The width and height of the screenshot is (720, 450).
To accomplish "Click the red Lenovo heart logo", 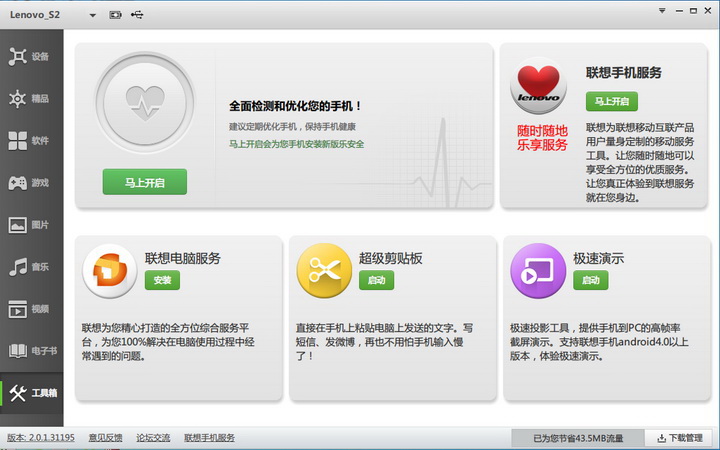I will click(x=538, y=86).
